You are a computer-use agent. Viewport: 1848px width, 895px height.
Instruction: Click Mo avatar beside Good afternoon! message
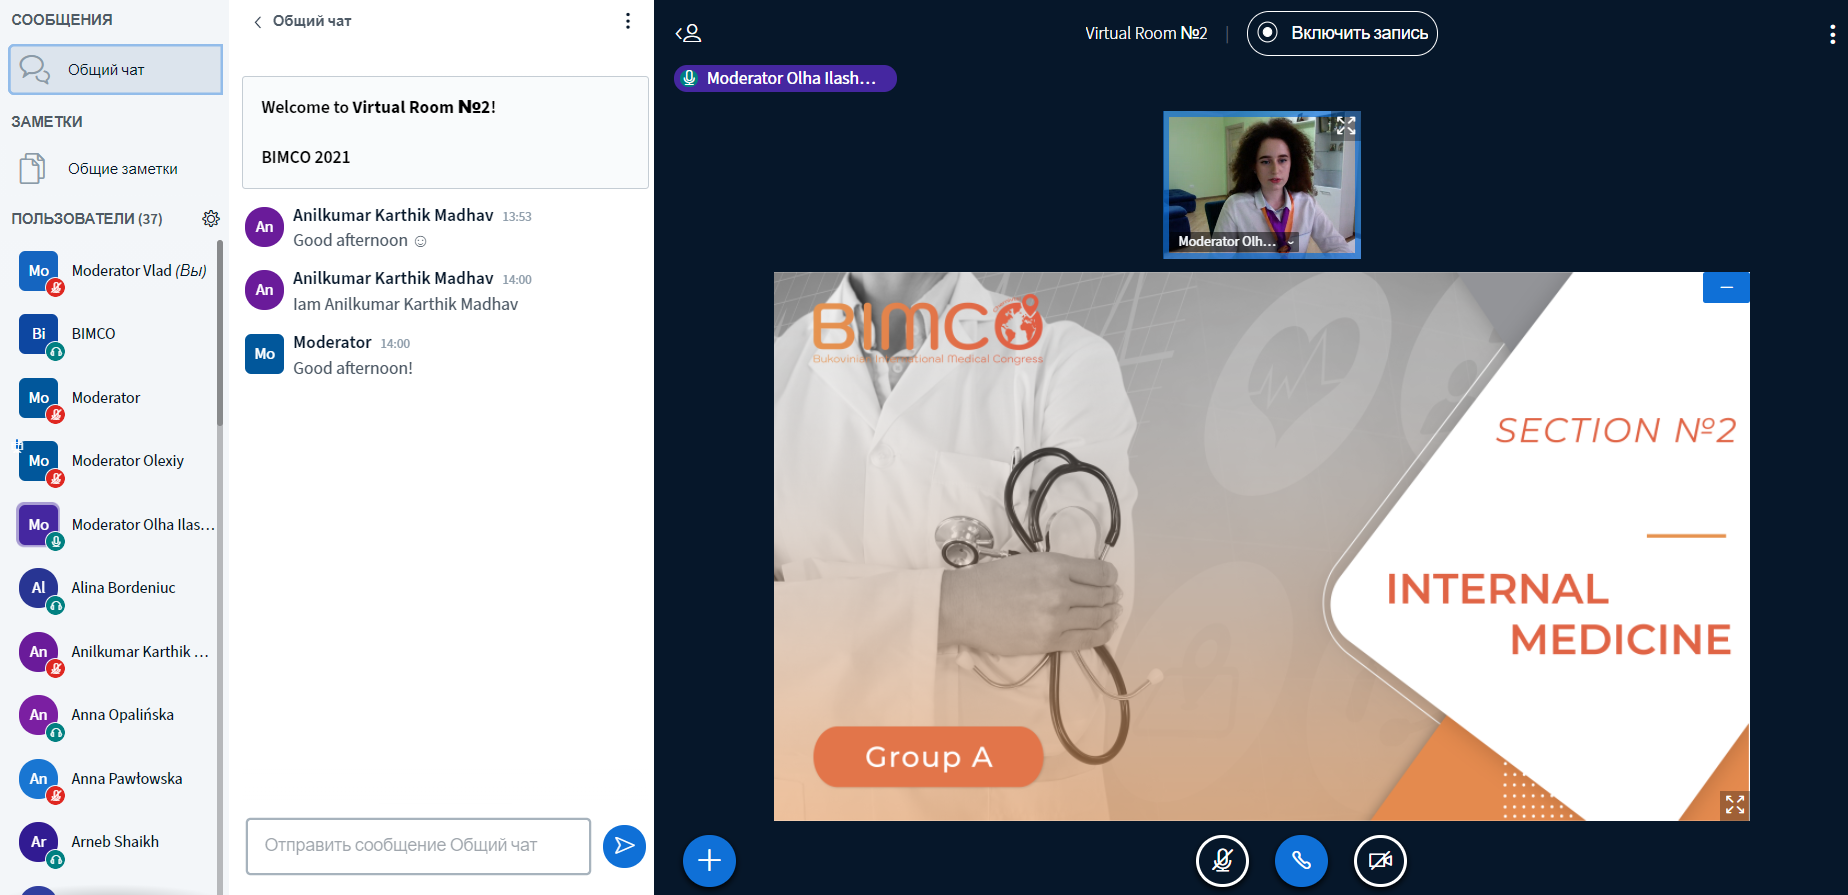(265, 354)
